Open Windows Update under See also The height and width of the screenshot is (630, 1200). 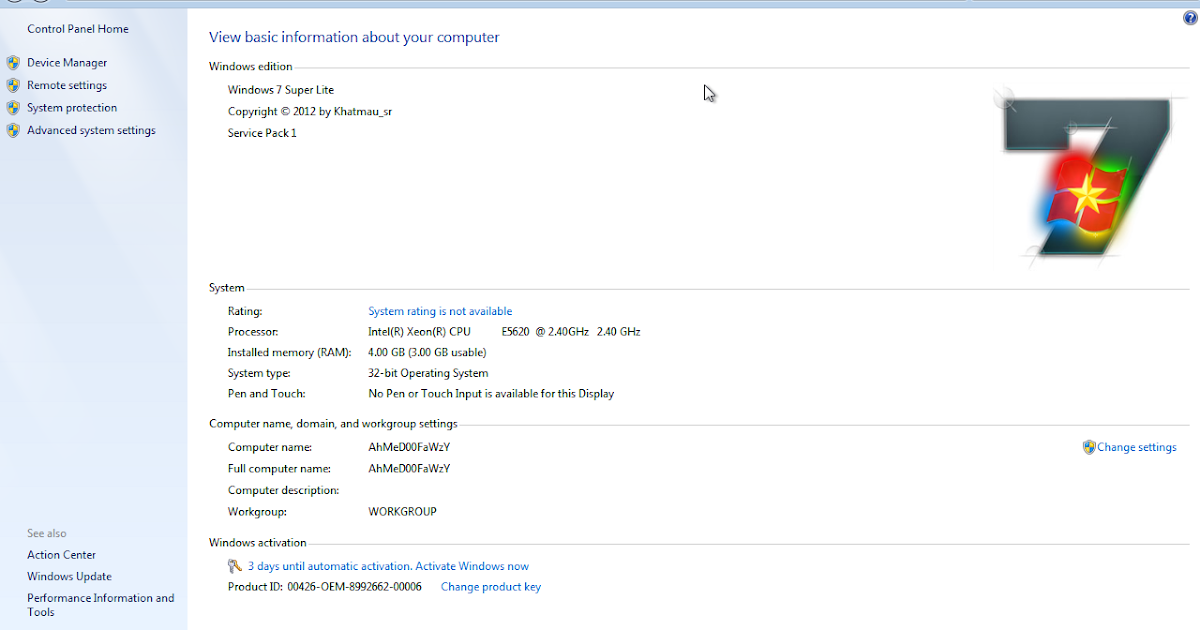pos(69,576)
